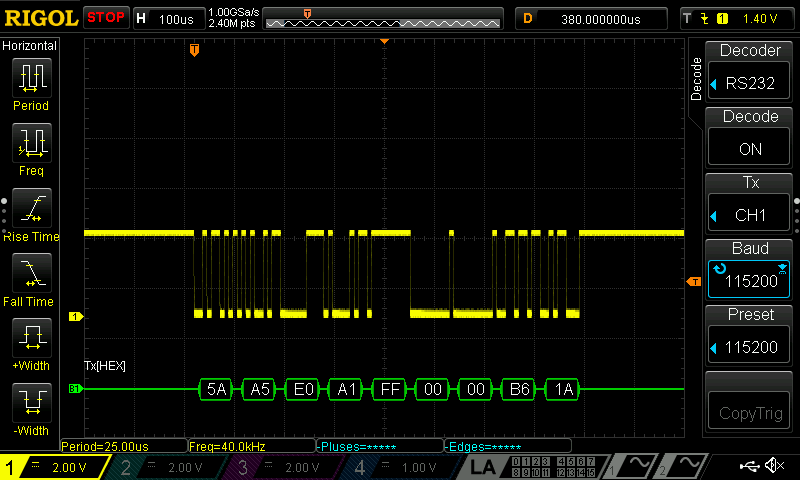This screenshot has width=800, height=480.
Task: Select the Freq measurement icon
Action: click(30, 143)
